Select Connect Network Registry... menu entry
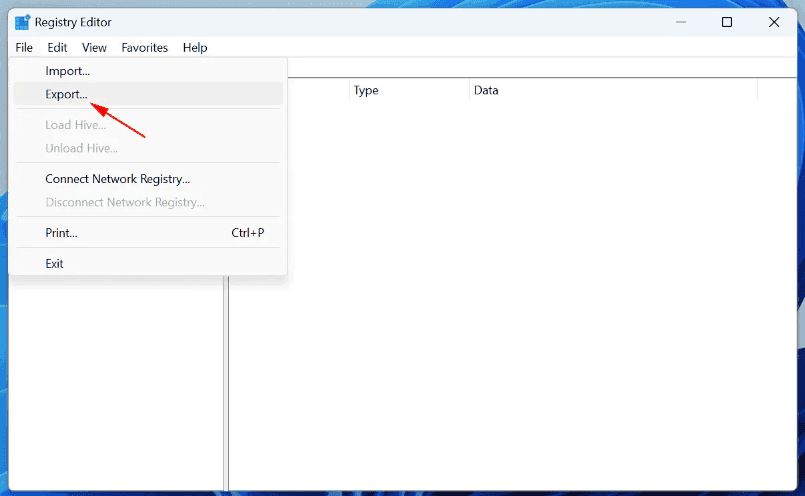Screen dimensions: 805x496 [x=148, y=179]
